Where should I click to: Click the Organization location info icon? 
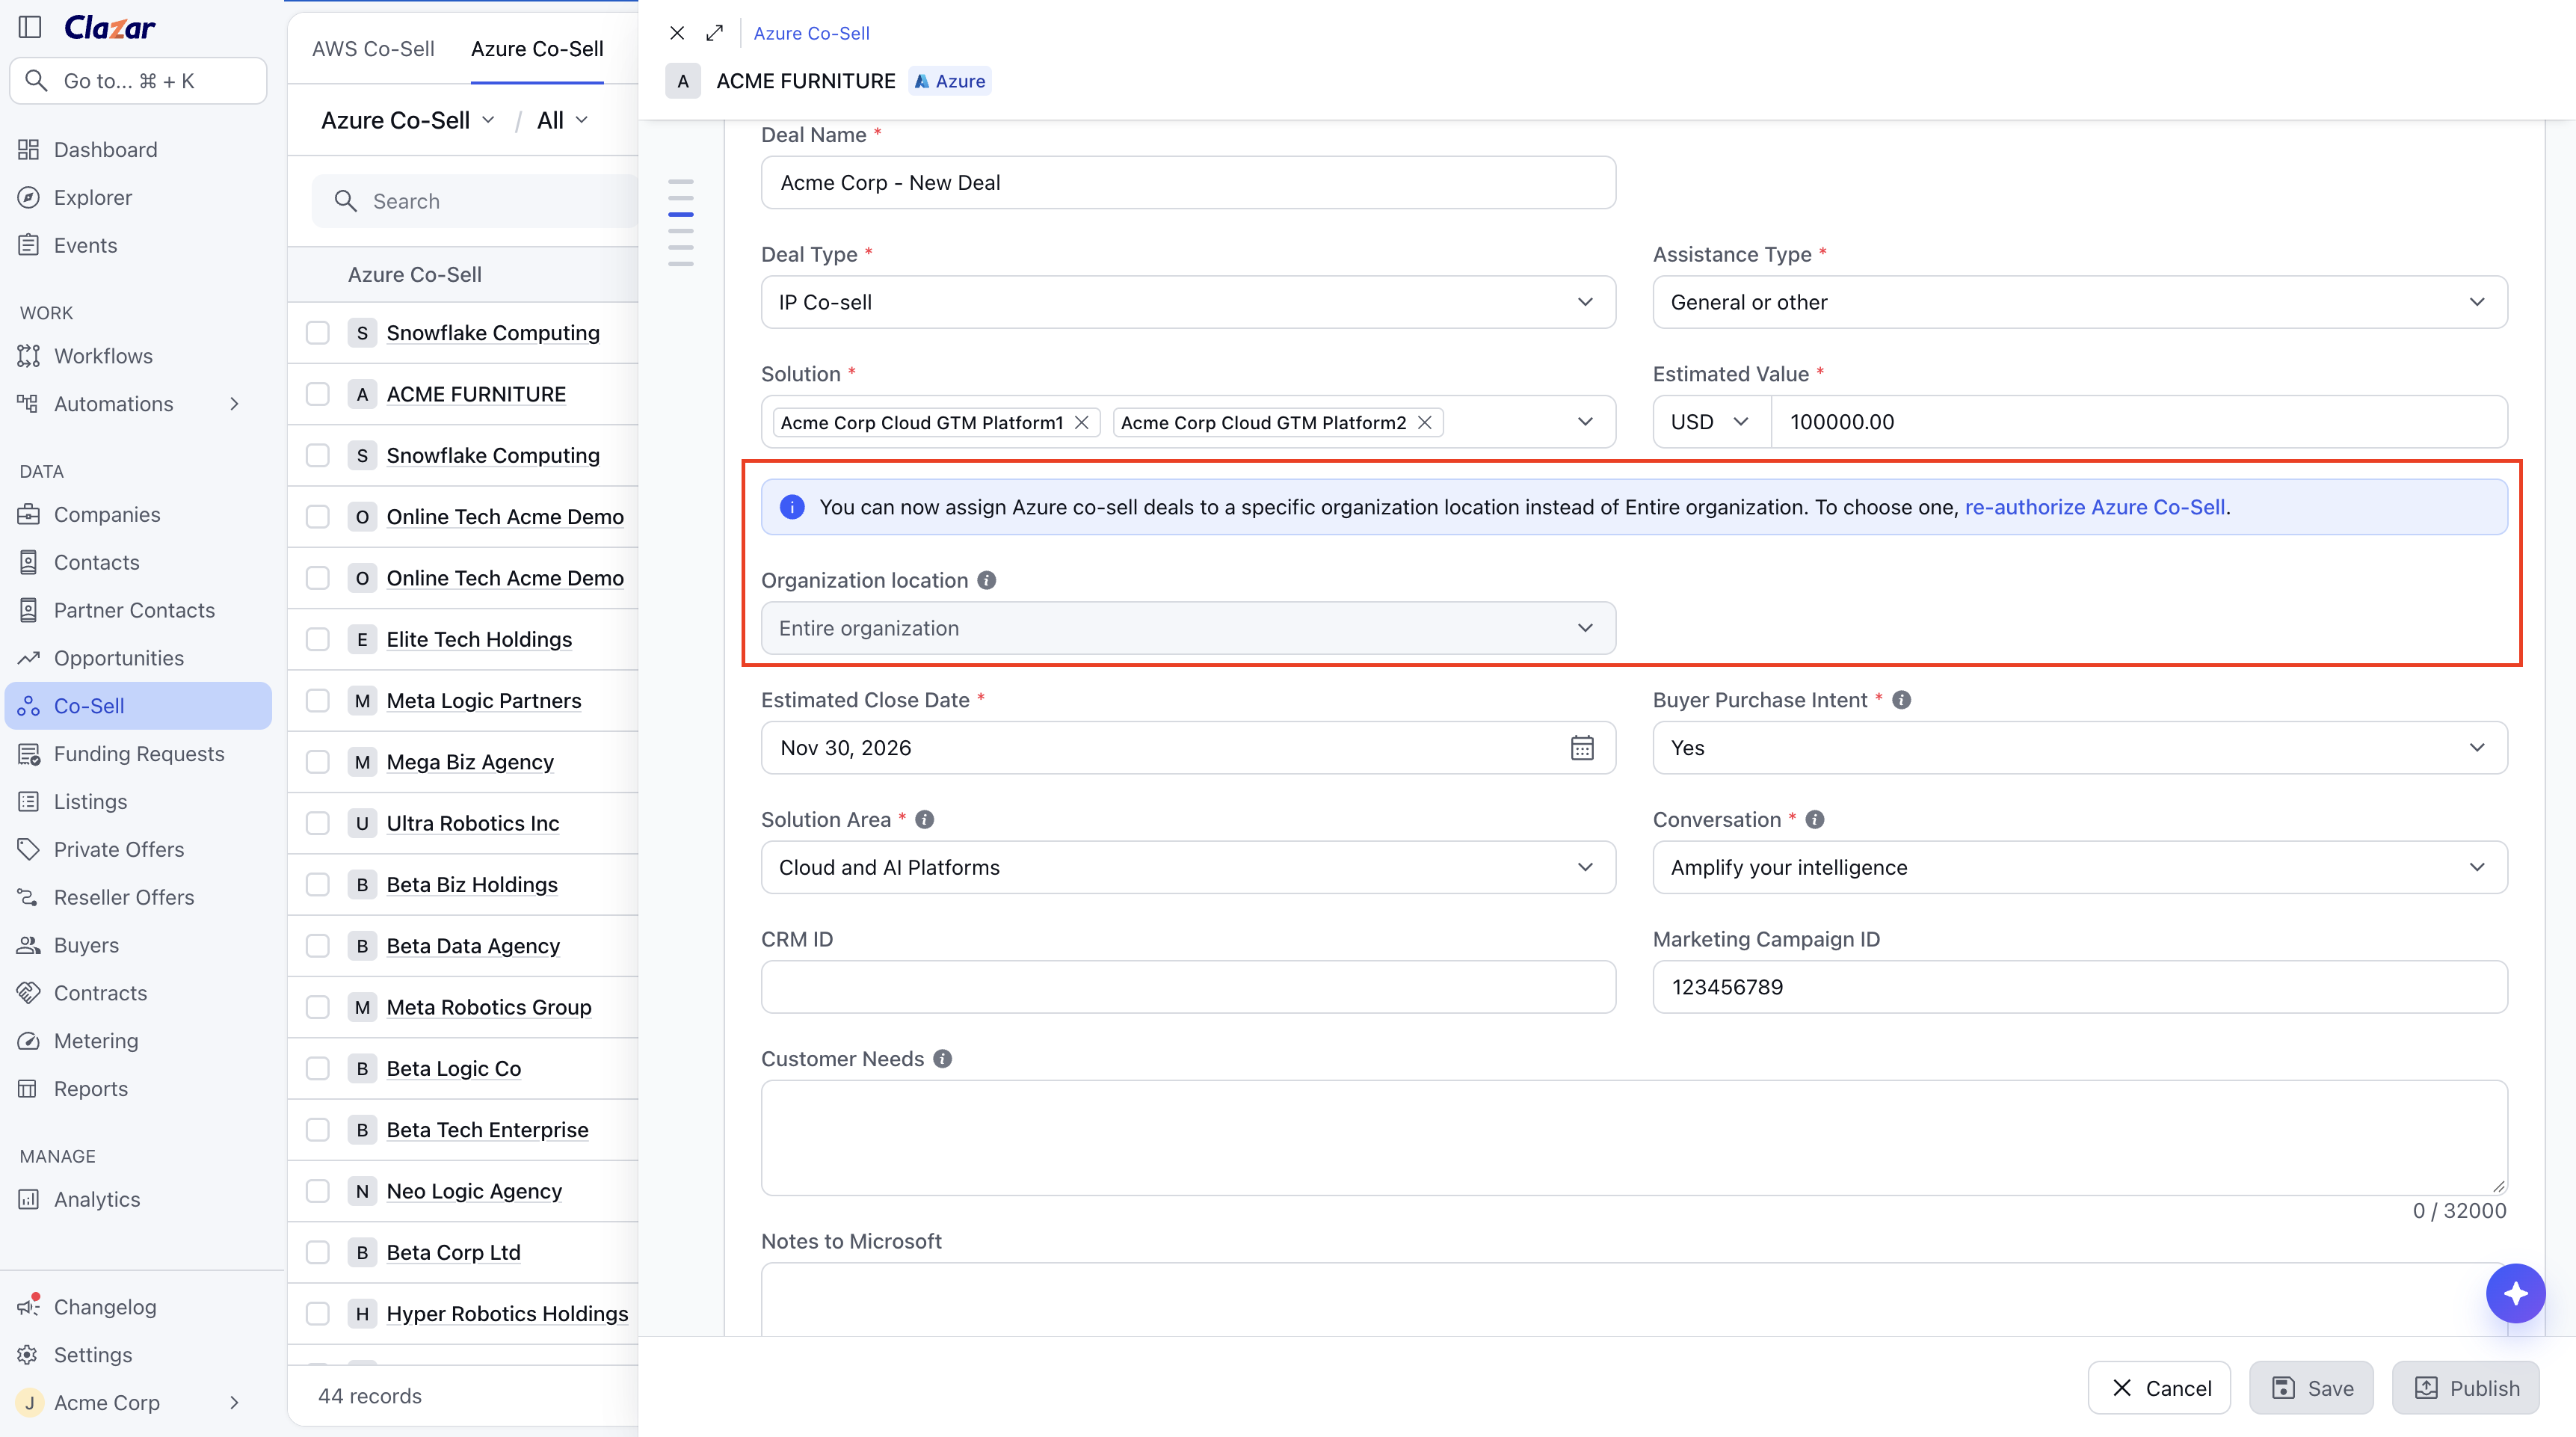[x=986, y=580]
